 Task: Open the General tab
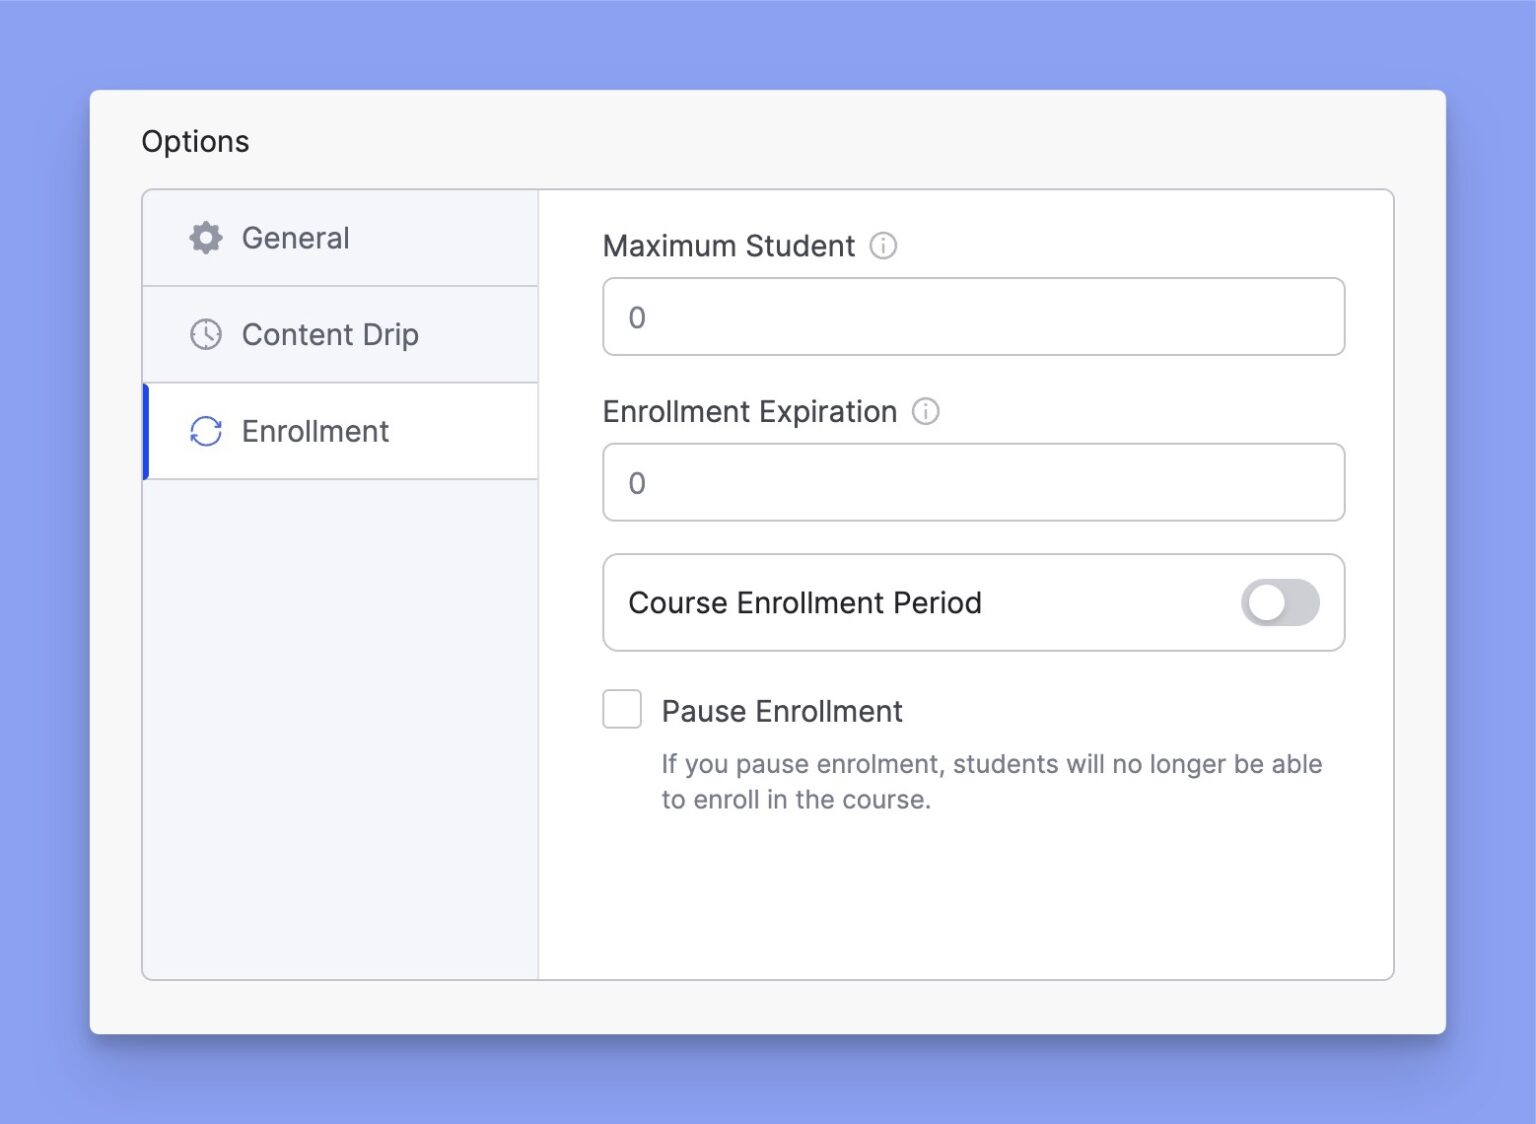tap(296, 238)
